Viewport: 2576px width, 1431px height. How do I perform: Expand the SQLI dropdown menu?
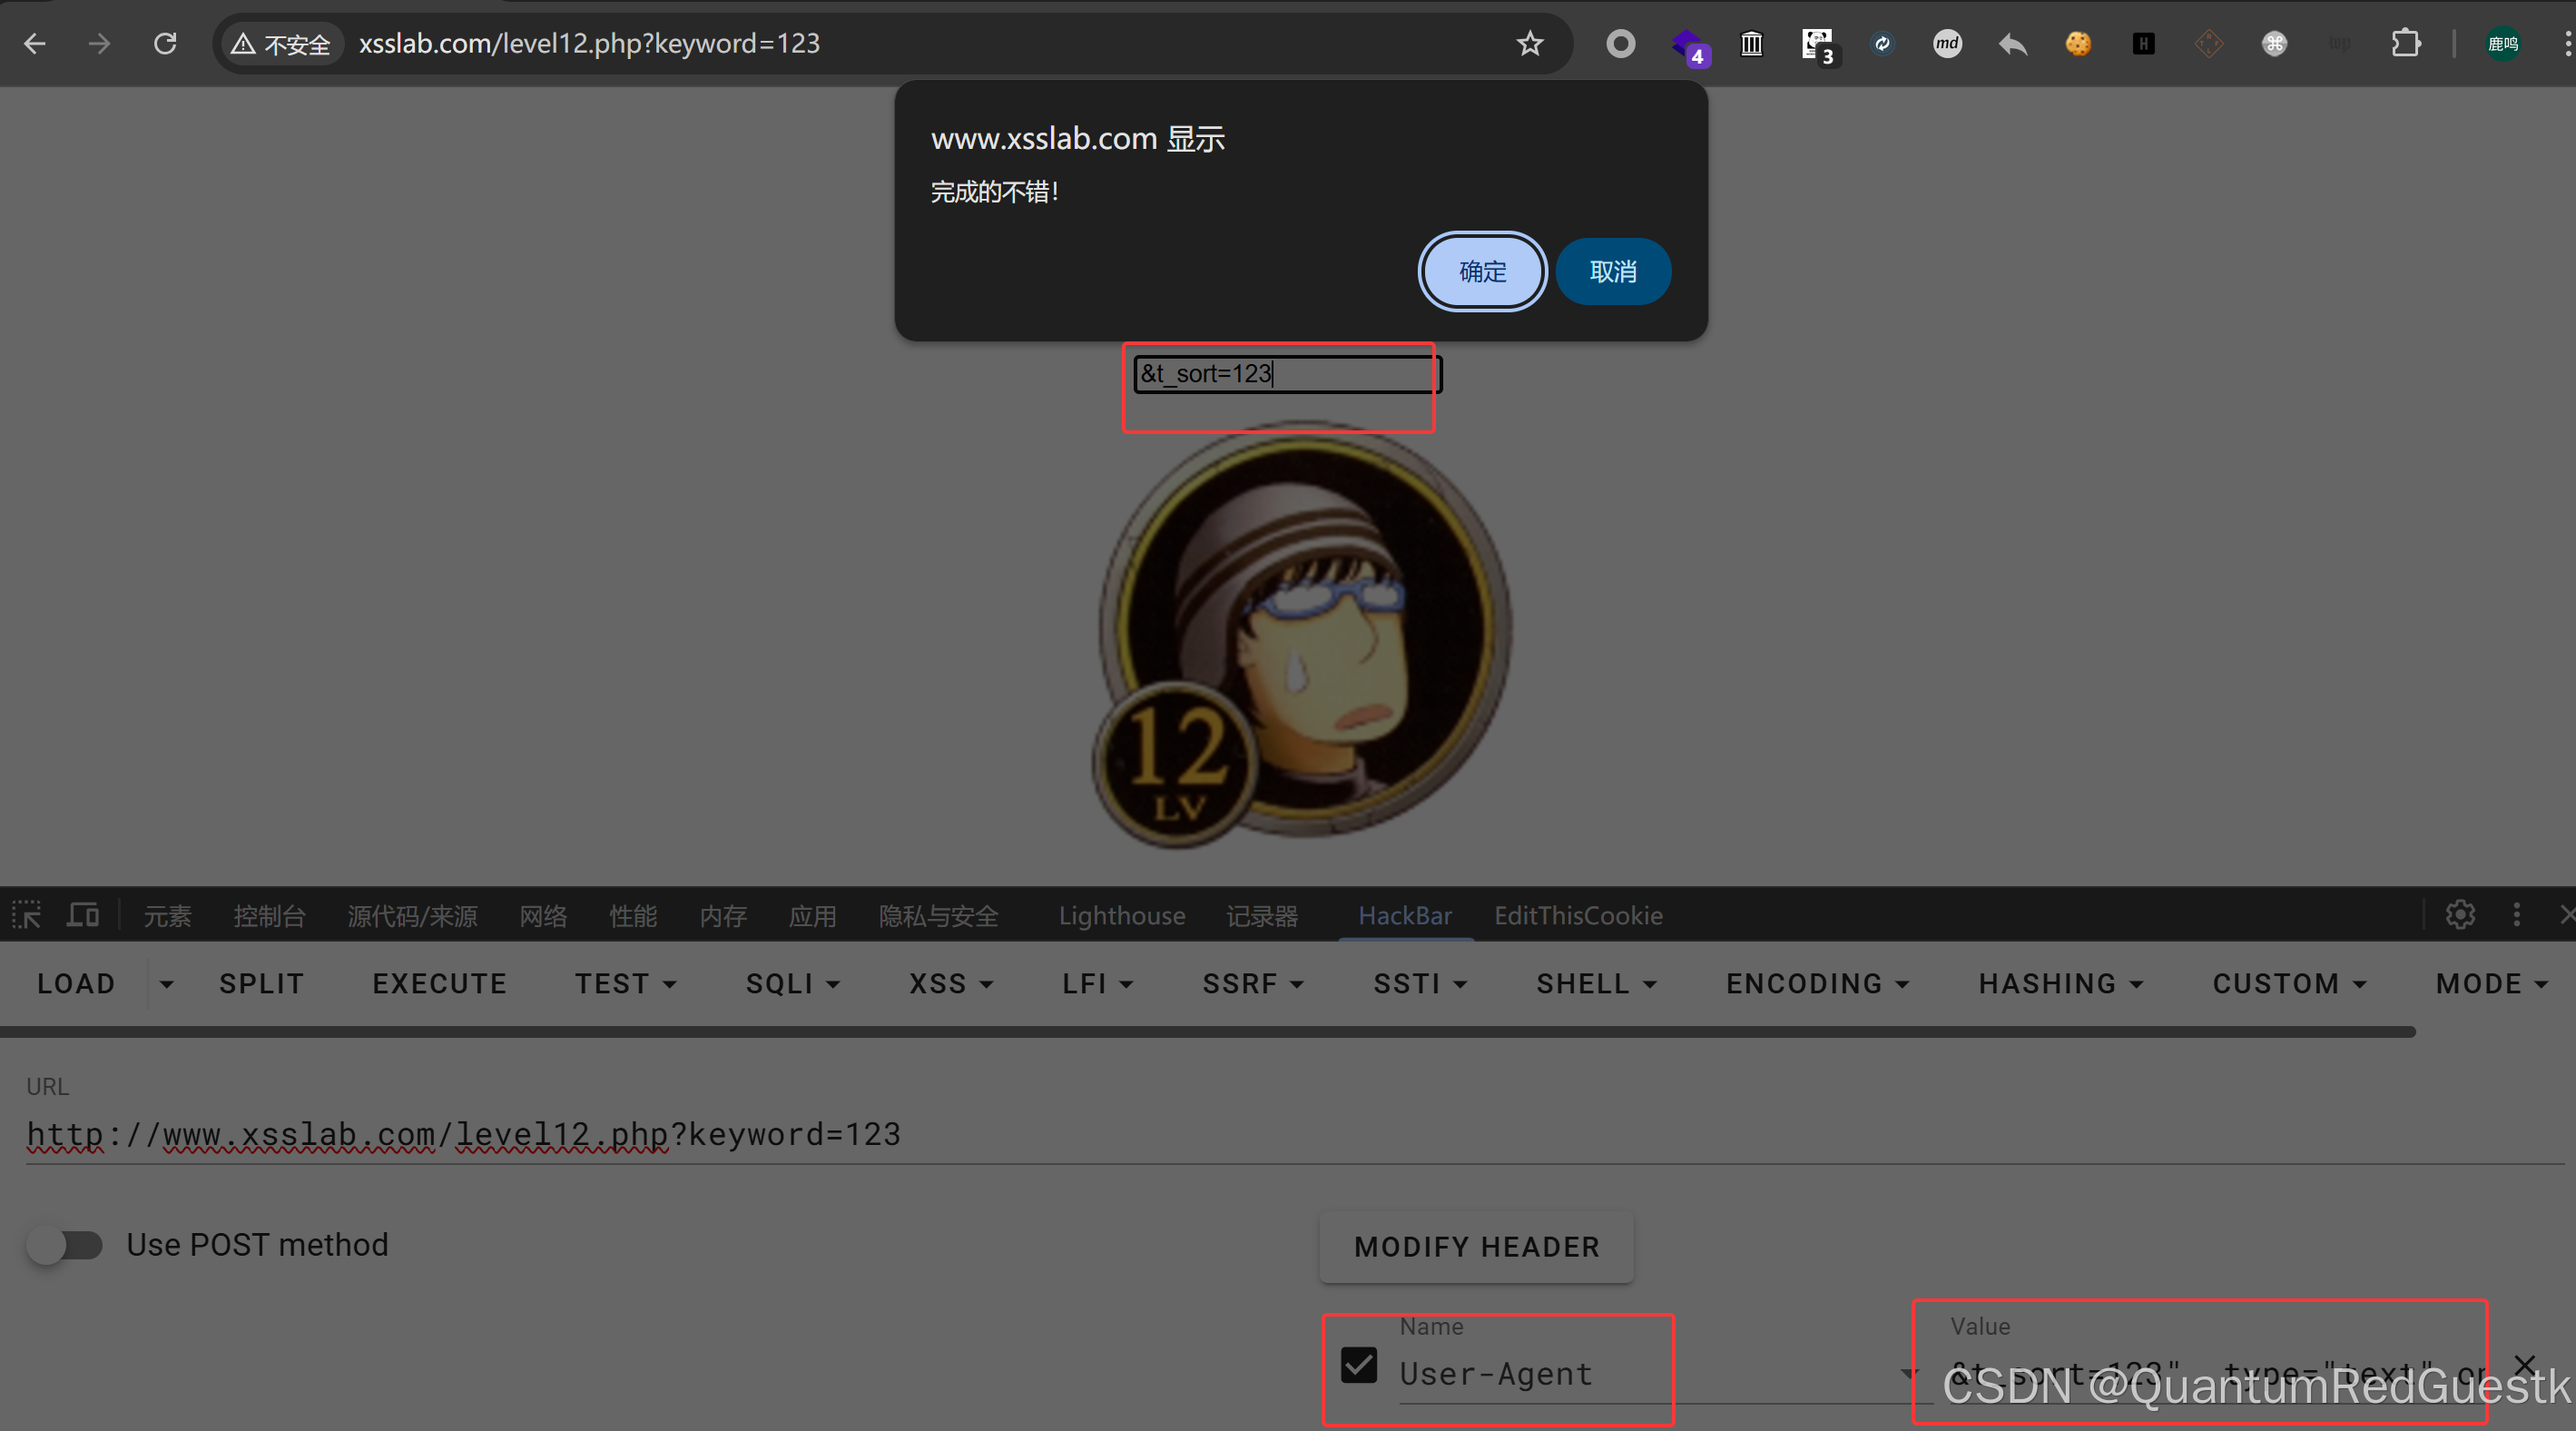tap(792, 984)
